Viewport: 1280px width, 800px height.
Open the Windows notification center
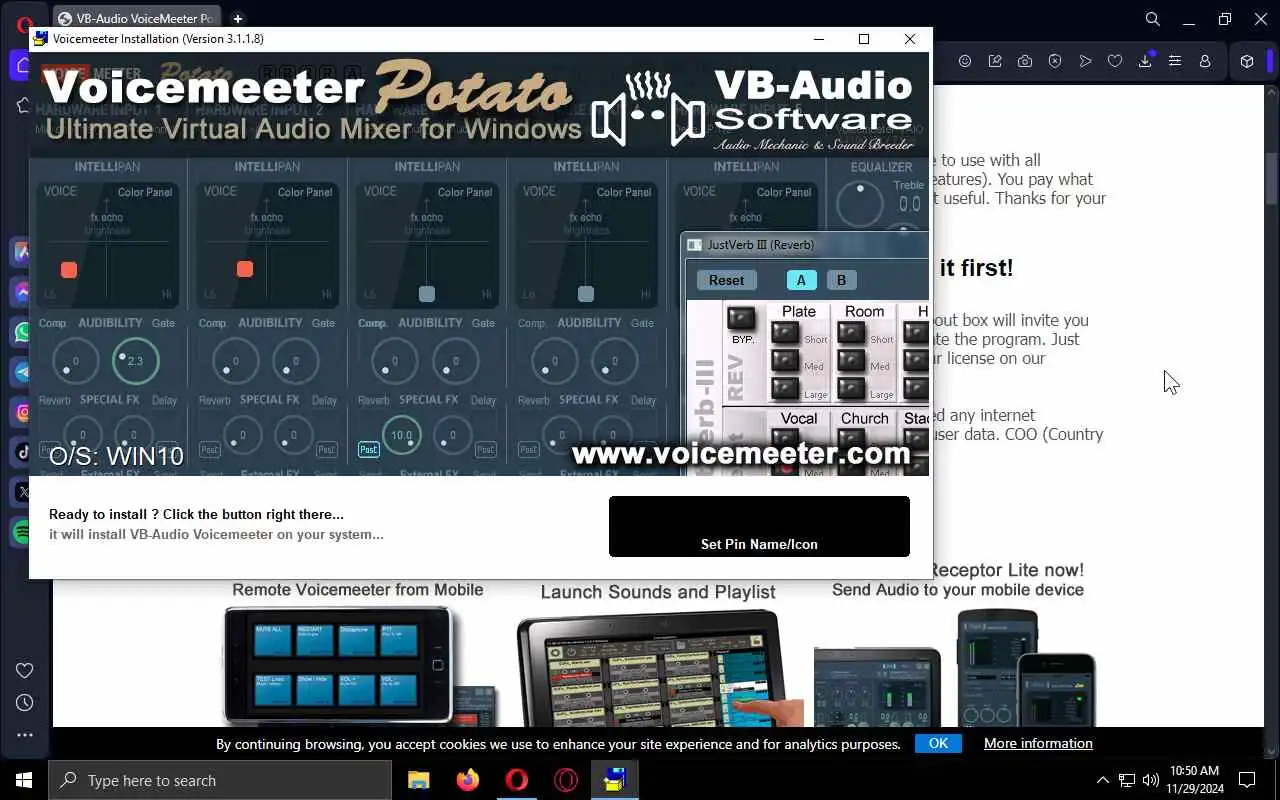1247,780
